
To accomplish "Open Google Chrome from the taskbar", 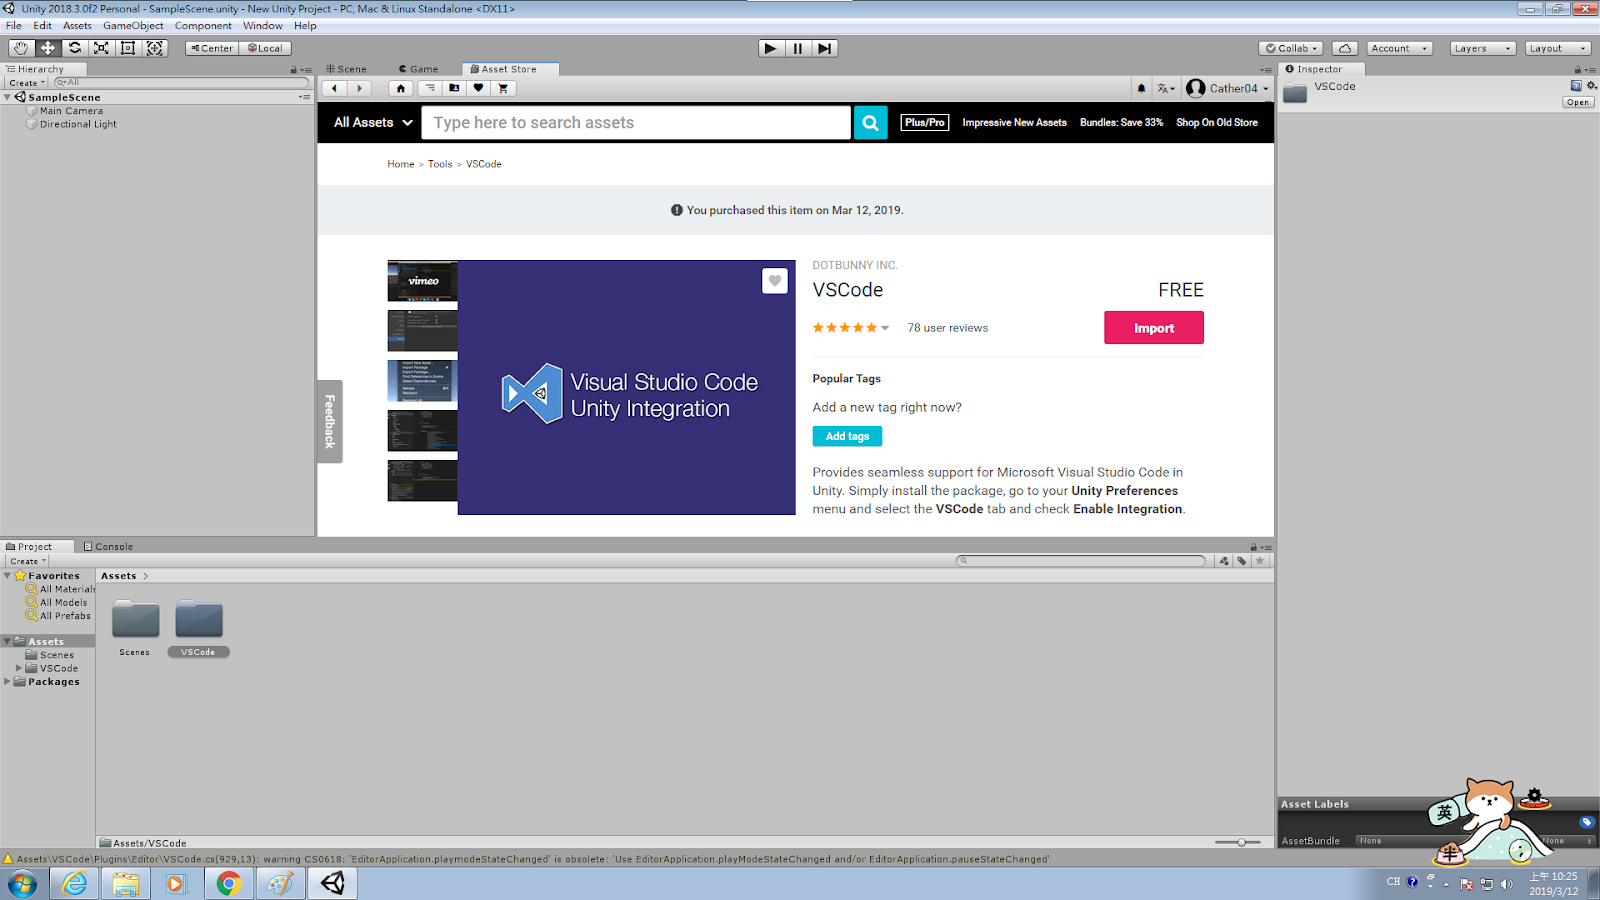I will [228, 884].
